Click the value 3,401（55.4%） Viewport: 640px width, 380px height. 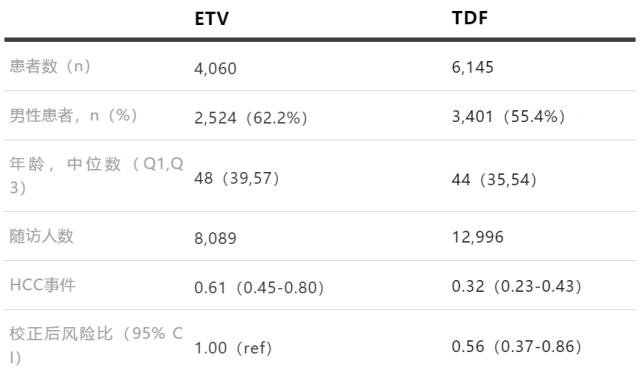[508, 117]
